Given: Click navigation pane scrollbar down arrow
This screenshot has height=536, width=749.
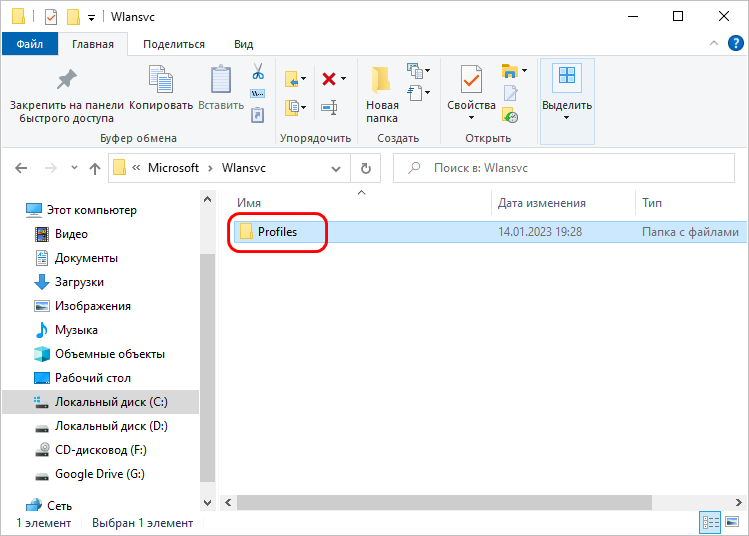Looking at the screenshot, I should (207, 503).
